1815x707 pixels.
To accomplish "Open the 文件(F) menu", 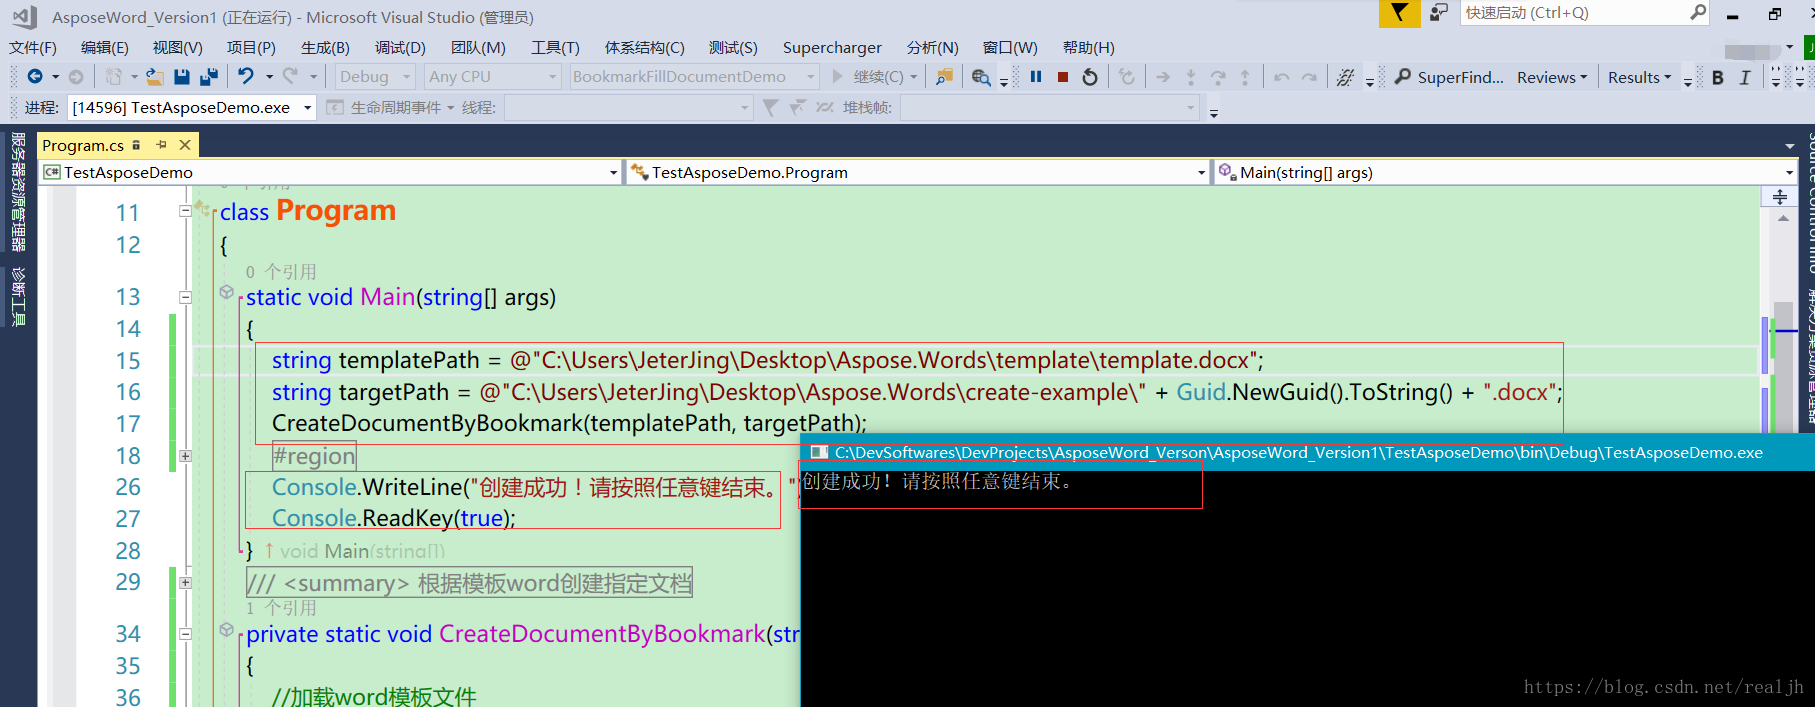I will point(33,47).
